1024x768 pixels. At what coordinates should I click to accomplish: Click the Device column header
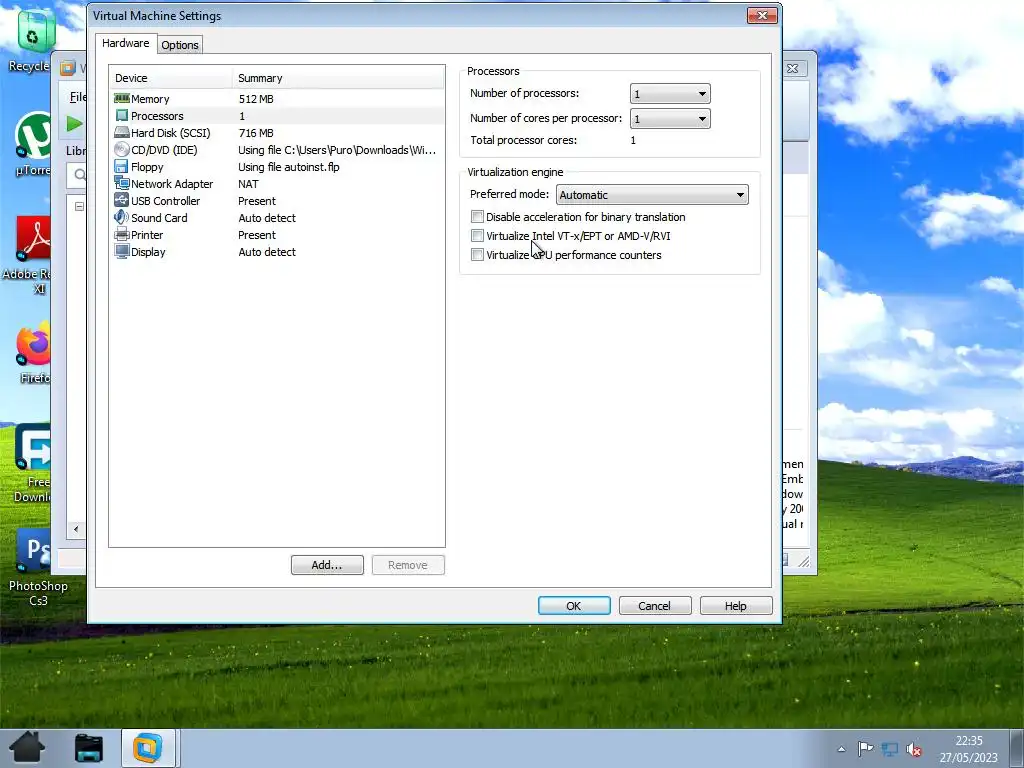pyautogui.click(x=170, y=78)
